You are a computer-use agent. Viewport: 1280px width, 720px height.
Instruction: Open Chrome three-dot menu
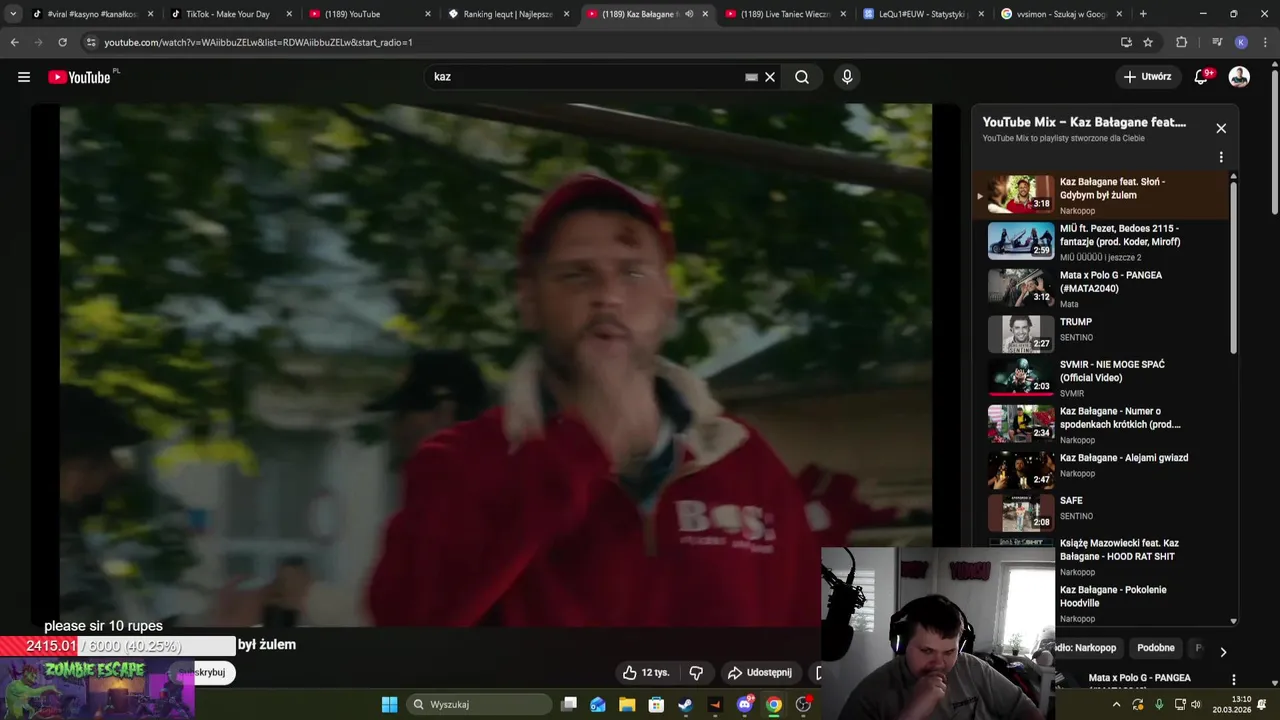click(x=1266, y=42)
